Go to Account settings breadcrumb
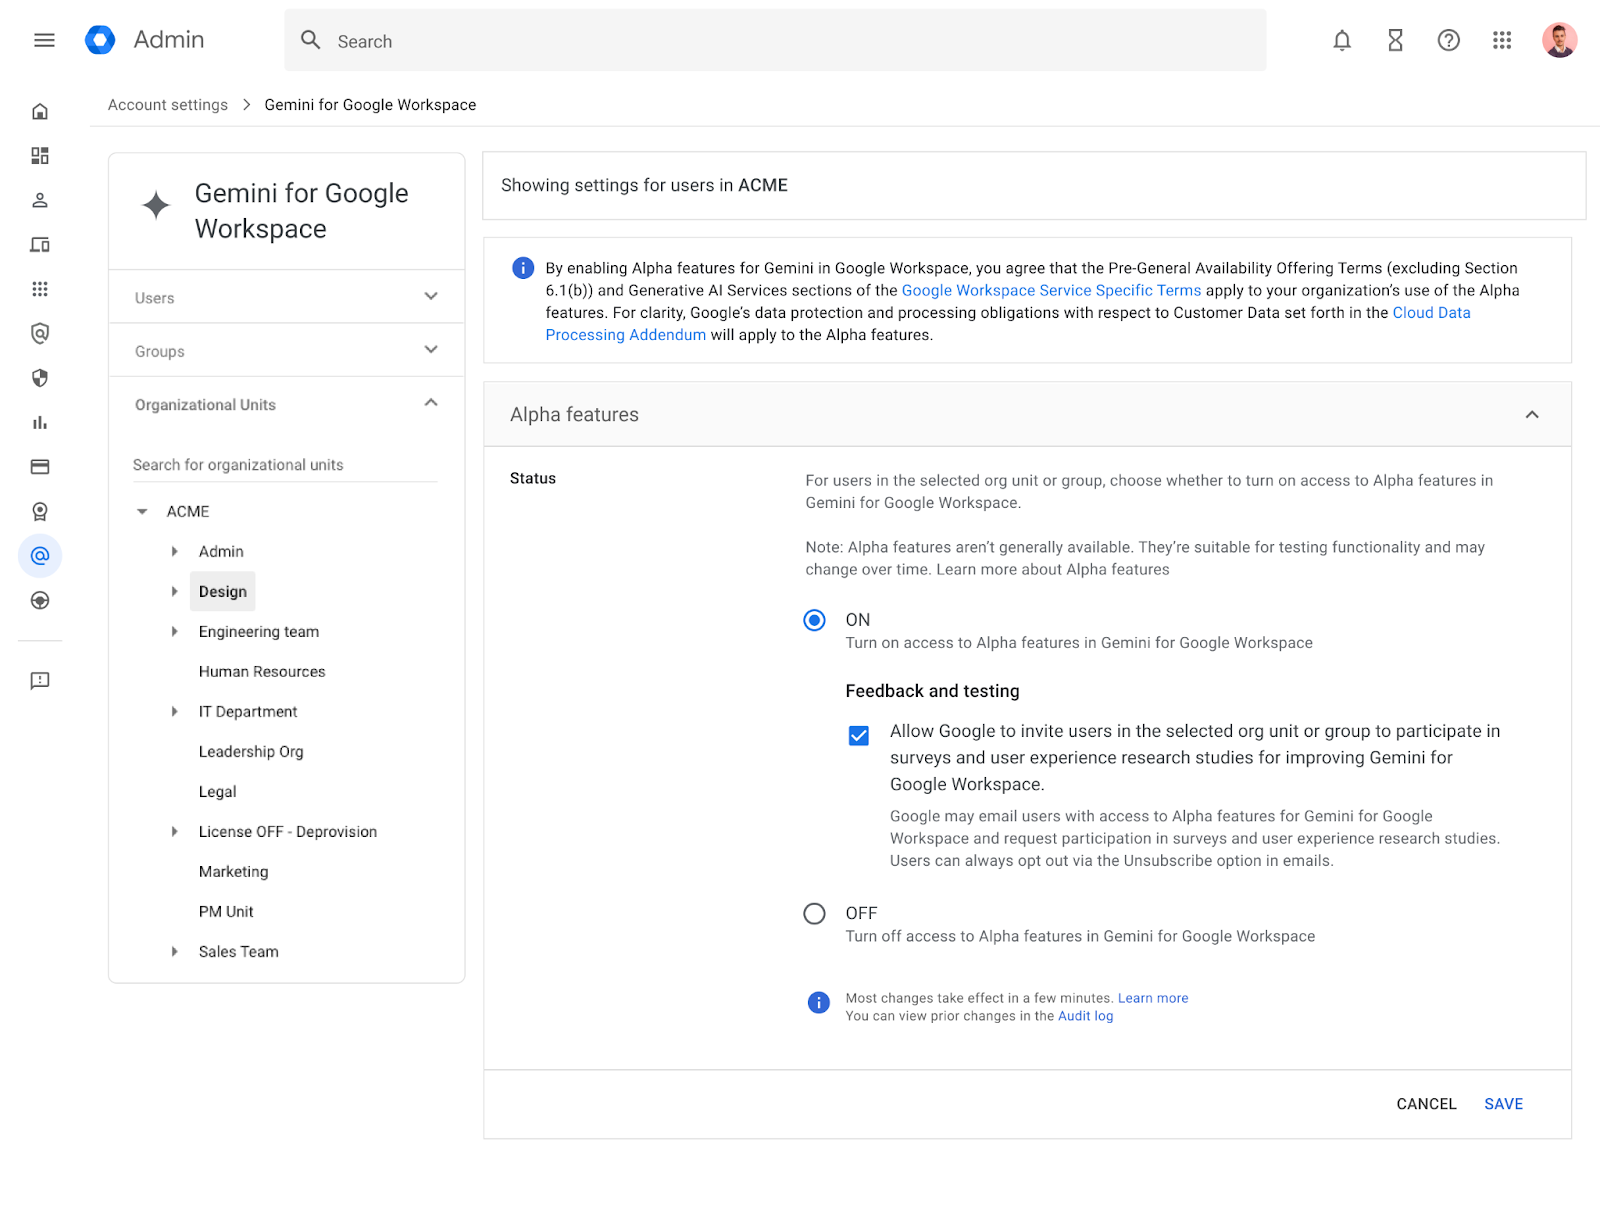1600x1227 pixels. coord(168,105)
